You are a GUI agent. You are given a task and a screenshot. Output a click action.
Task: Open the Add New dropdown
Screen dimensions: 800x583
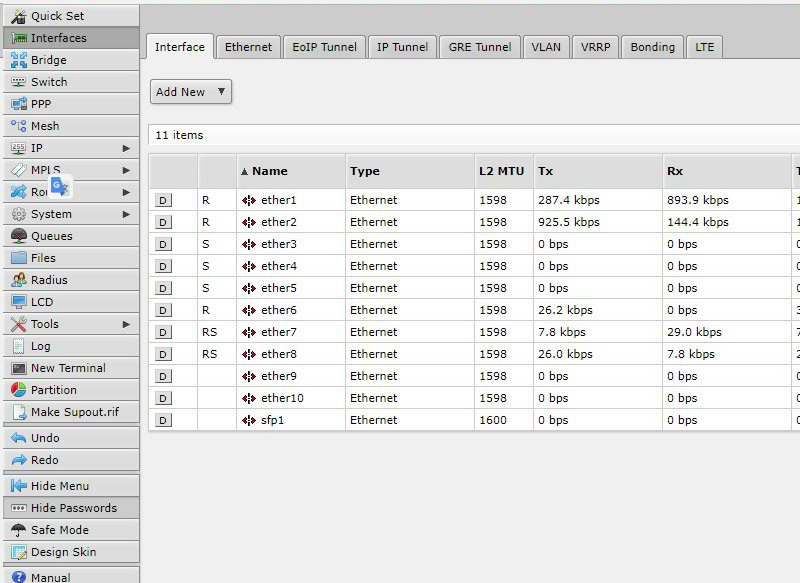pyautogui.click(x=191, y=92)
